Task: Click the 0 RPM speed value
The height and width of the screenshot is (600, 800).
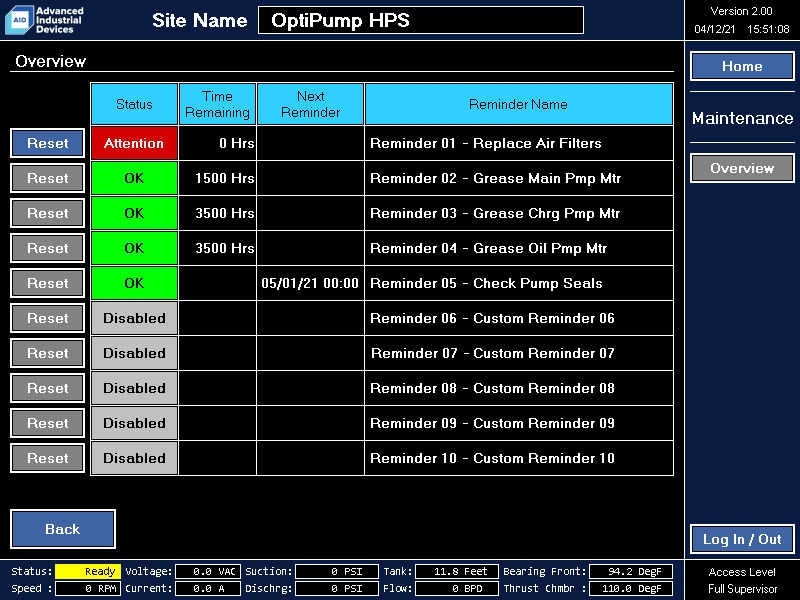Action: (x=88, y=588)
